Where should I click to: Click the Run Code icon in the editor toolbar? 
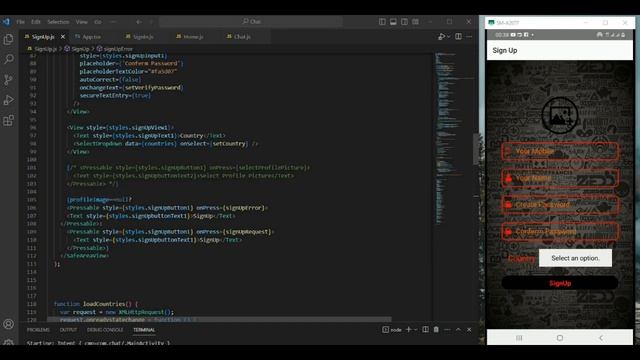click(441, 37)
